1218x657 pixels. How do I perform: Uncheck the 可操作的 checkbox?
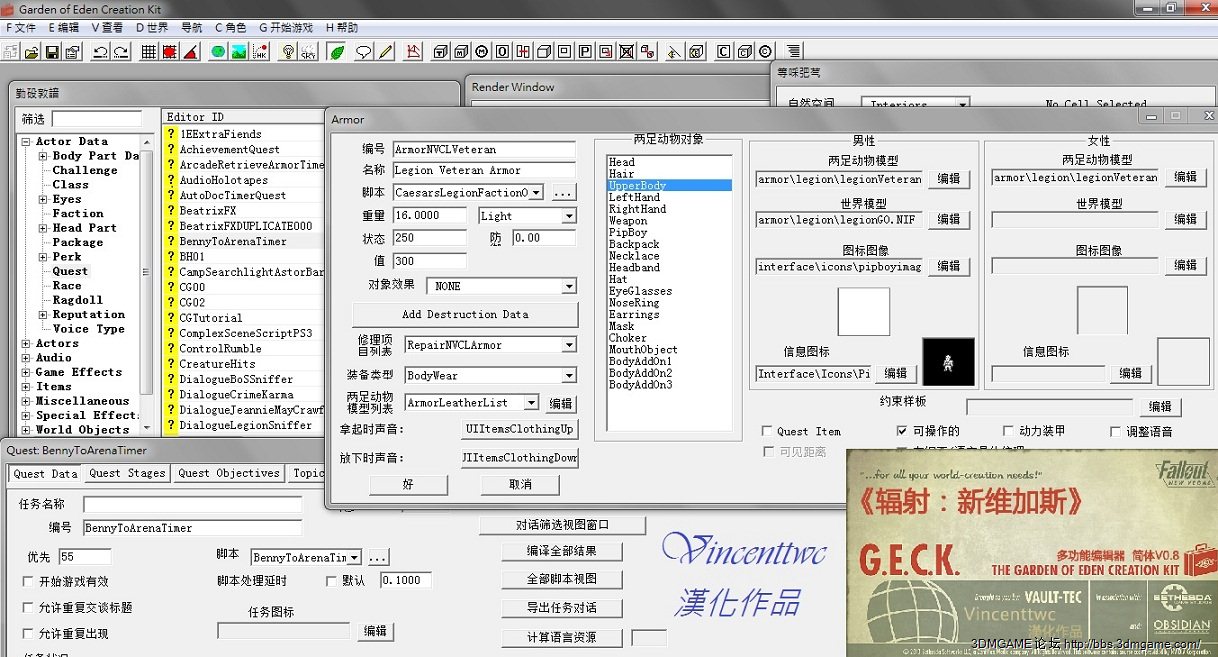click(x=903, y=431)
